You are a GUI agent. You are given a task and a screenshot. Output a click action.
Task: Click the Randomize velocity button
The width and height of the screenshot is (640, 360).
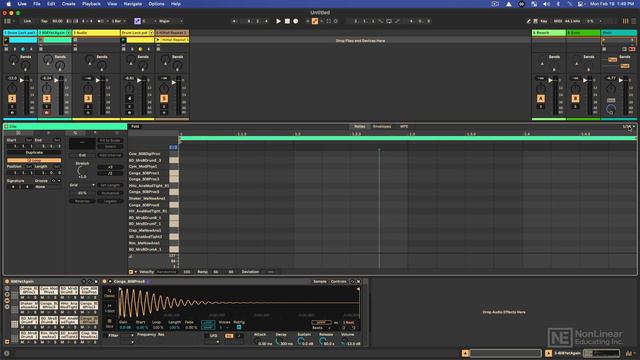[166, 272]
